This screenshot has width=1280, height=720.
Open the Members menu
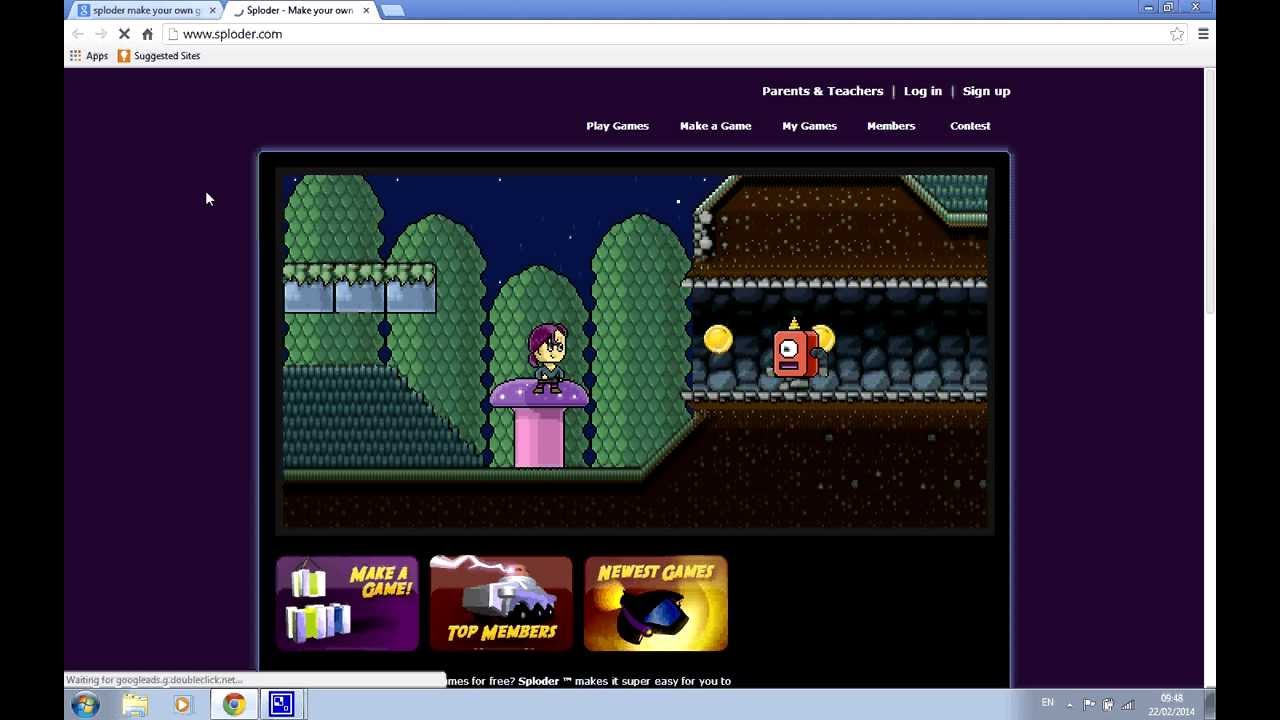891,126
